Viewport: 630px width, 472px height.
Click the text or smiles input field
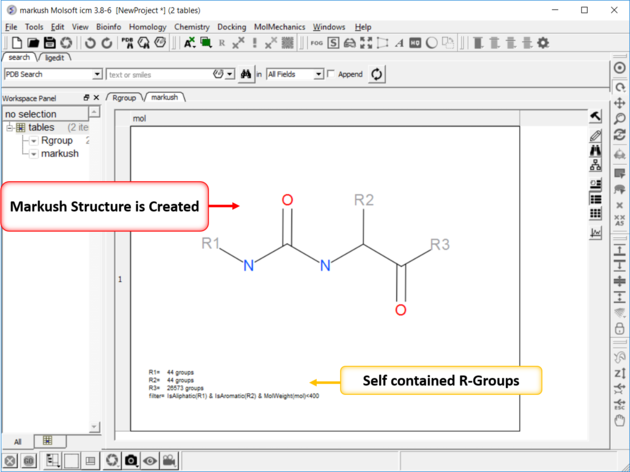pos(158,74)
